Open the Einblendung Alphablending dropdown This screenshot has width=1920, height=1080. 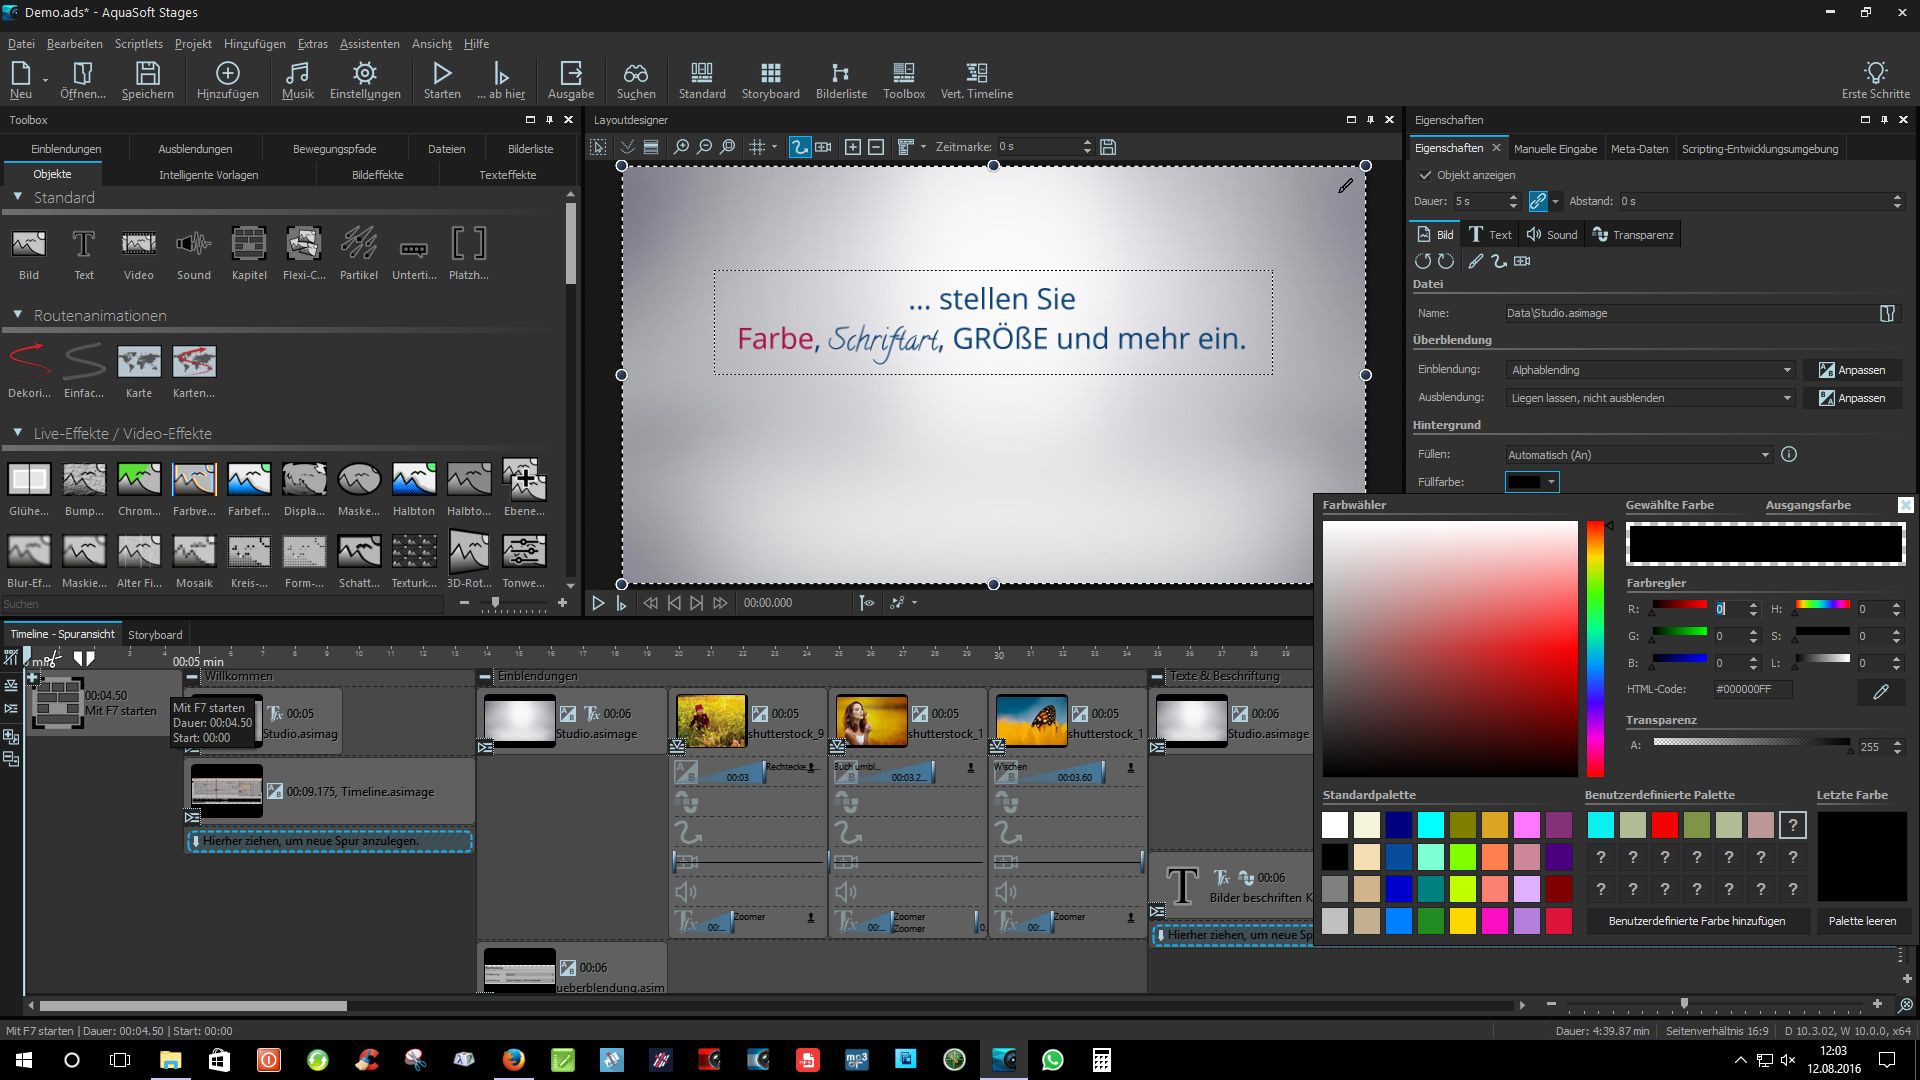1650,370
